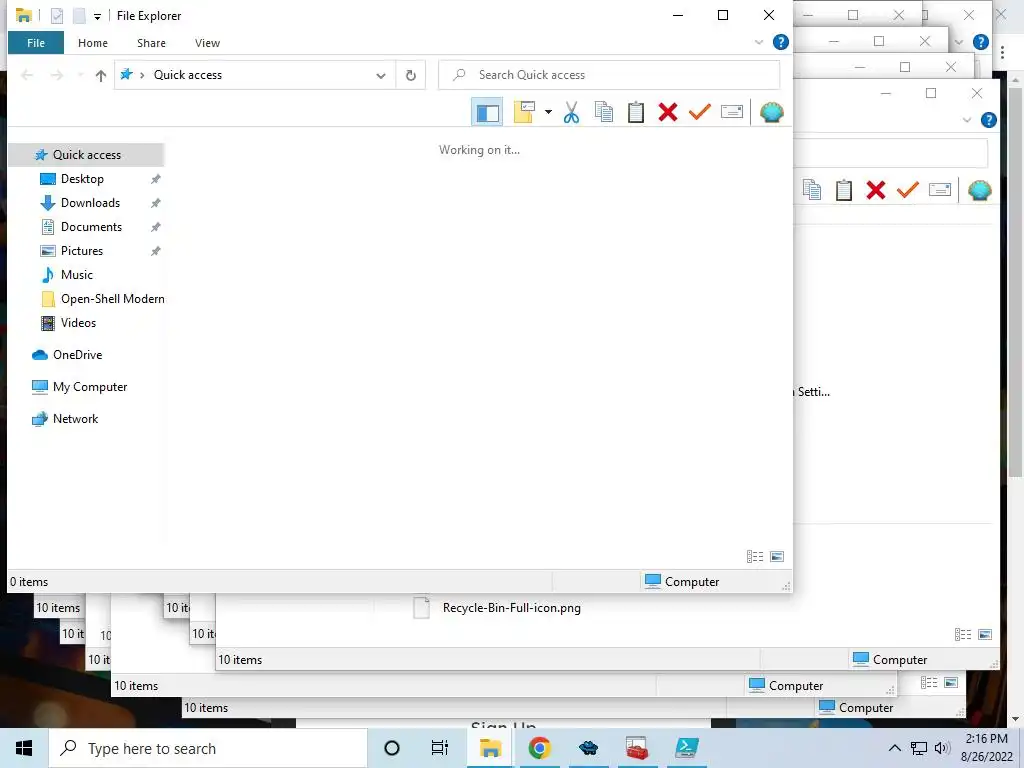This screenshot has width=1024, height=768.
Task: Expand the address bar history dropdown
Action: [381, 76]
